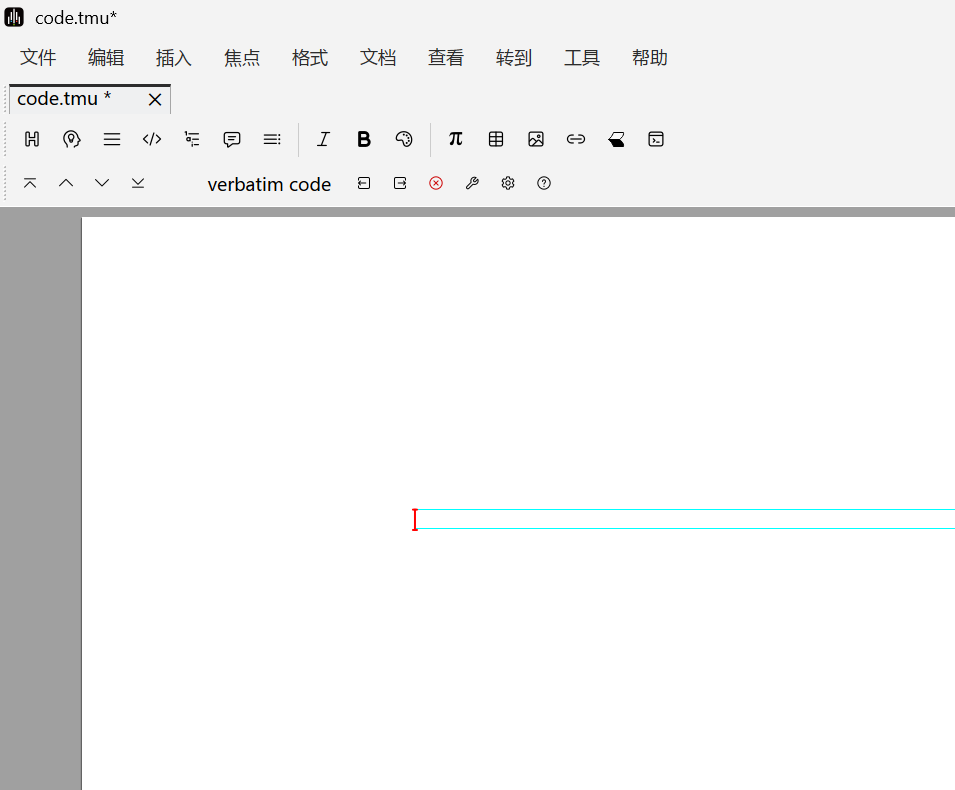Click the section heading (H) icon
955x790 pixels.
[x=32, y=139]
